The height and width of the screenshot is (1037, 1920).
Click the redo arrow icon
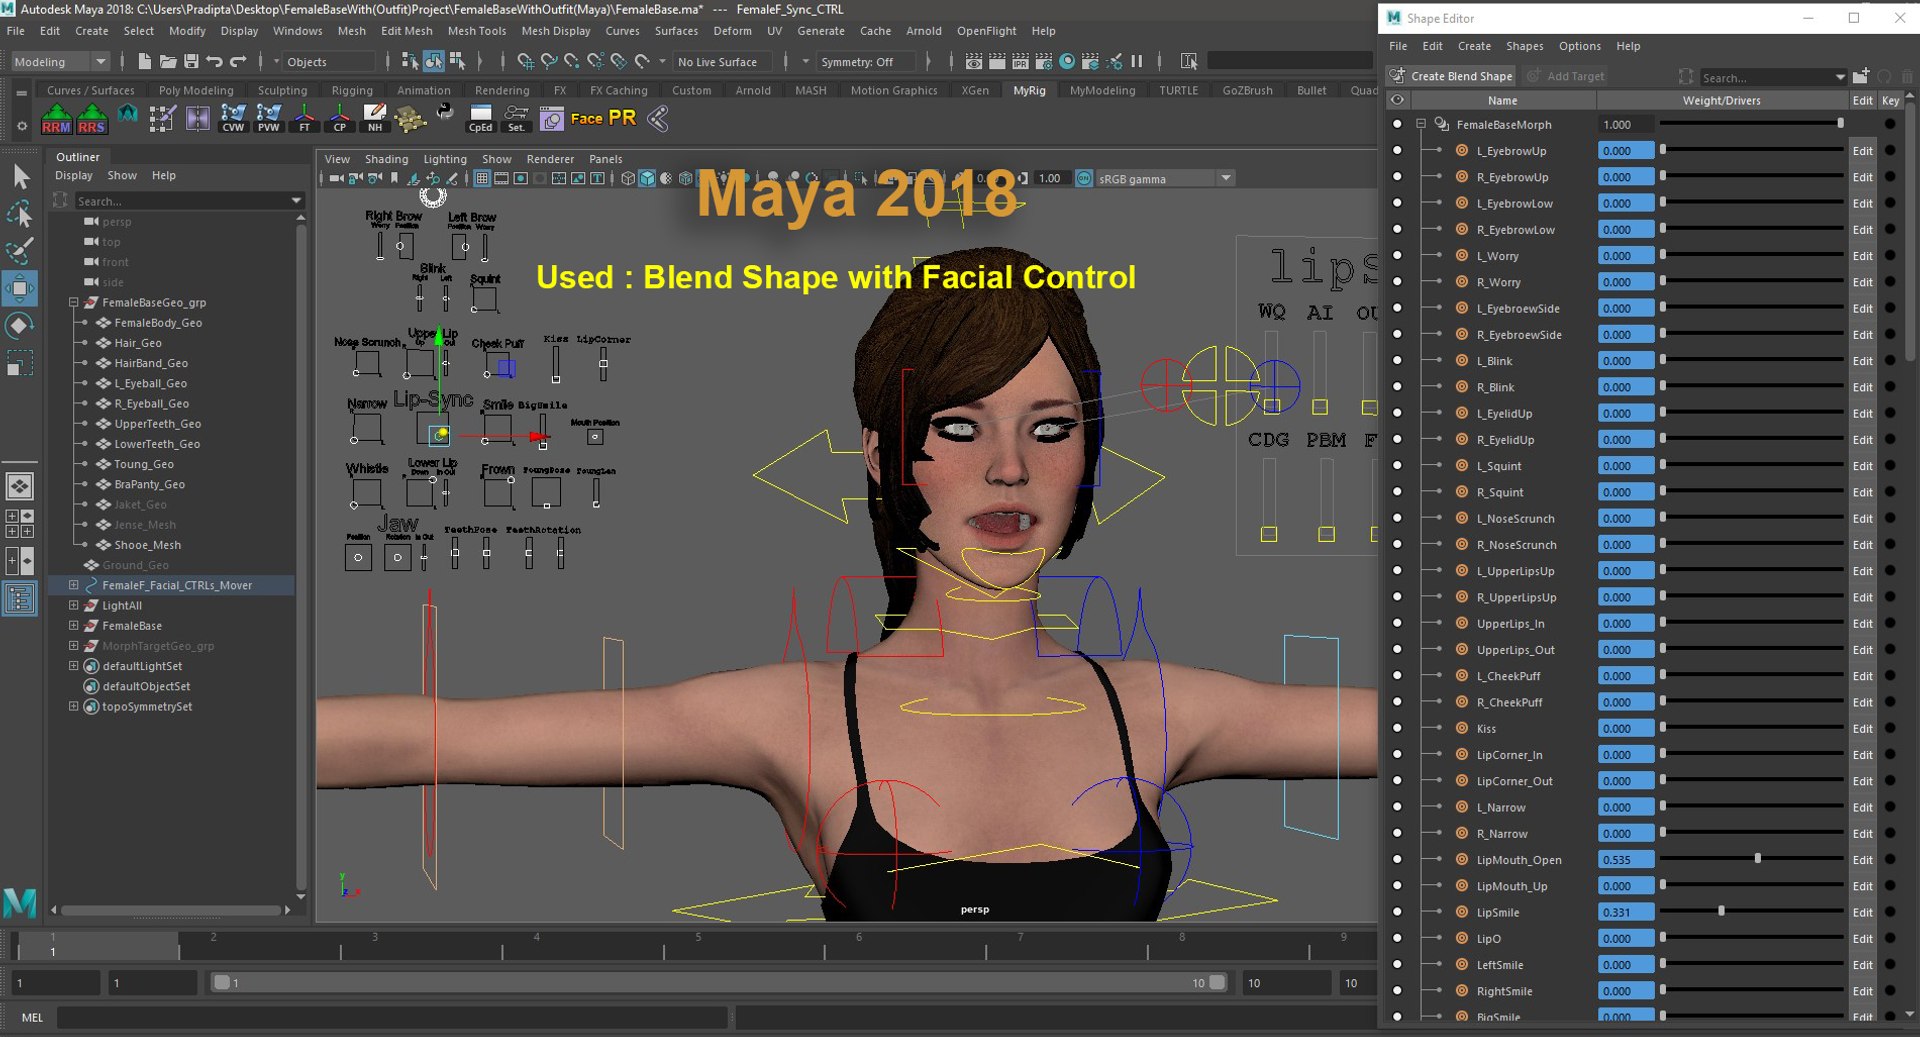[x=238, y=62]
